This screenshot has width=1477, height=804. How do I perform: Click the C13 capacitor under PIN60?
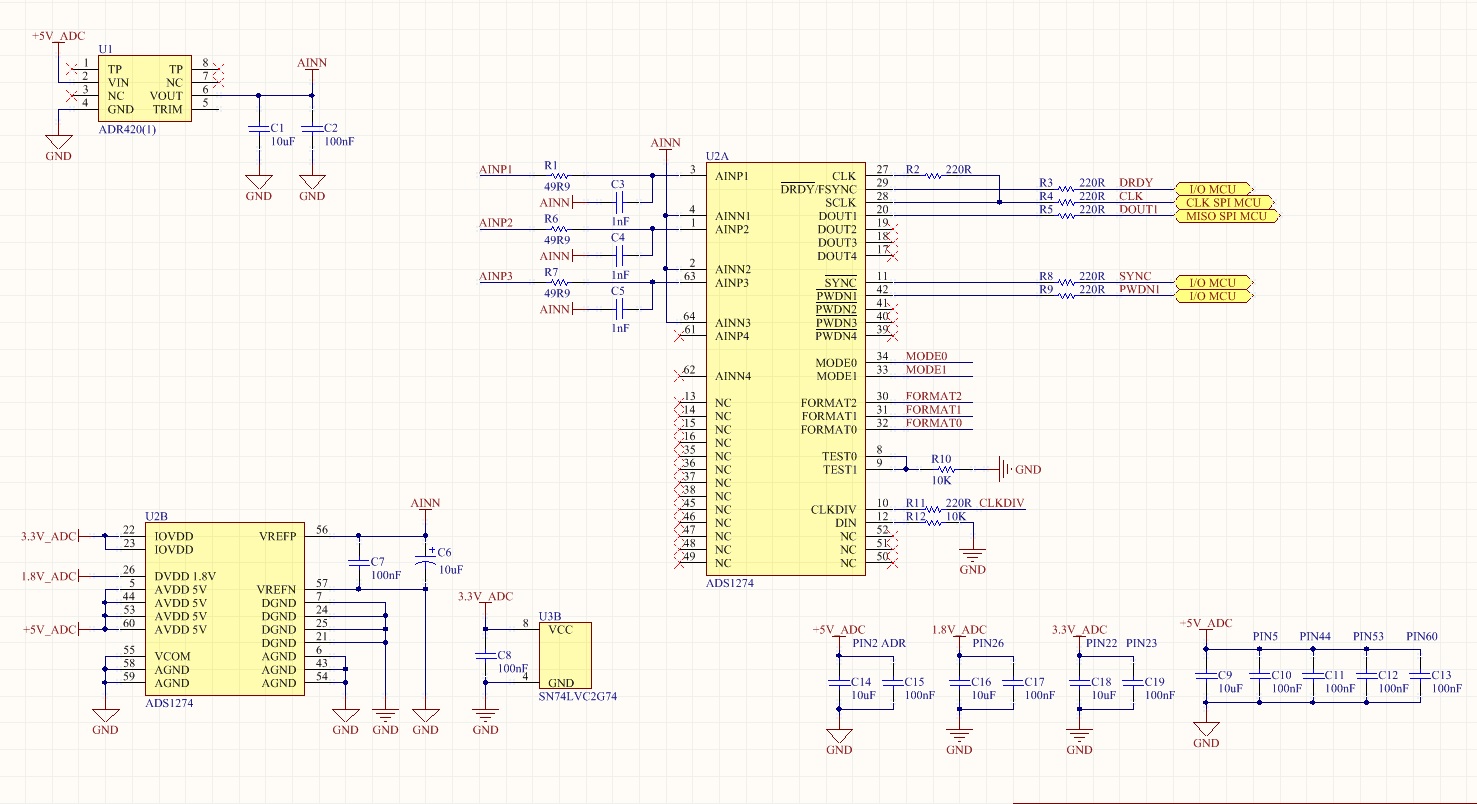click(x=1420, y=675)
